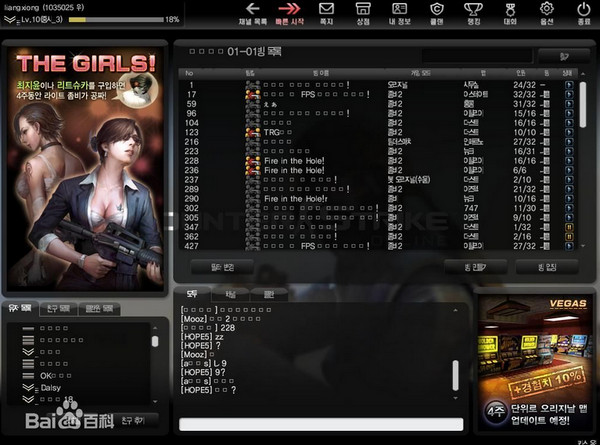600x445 pixels.
Task: Open the VEGAS map promotional banner
Action: click(535, 362)
